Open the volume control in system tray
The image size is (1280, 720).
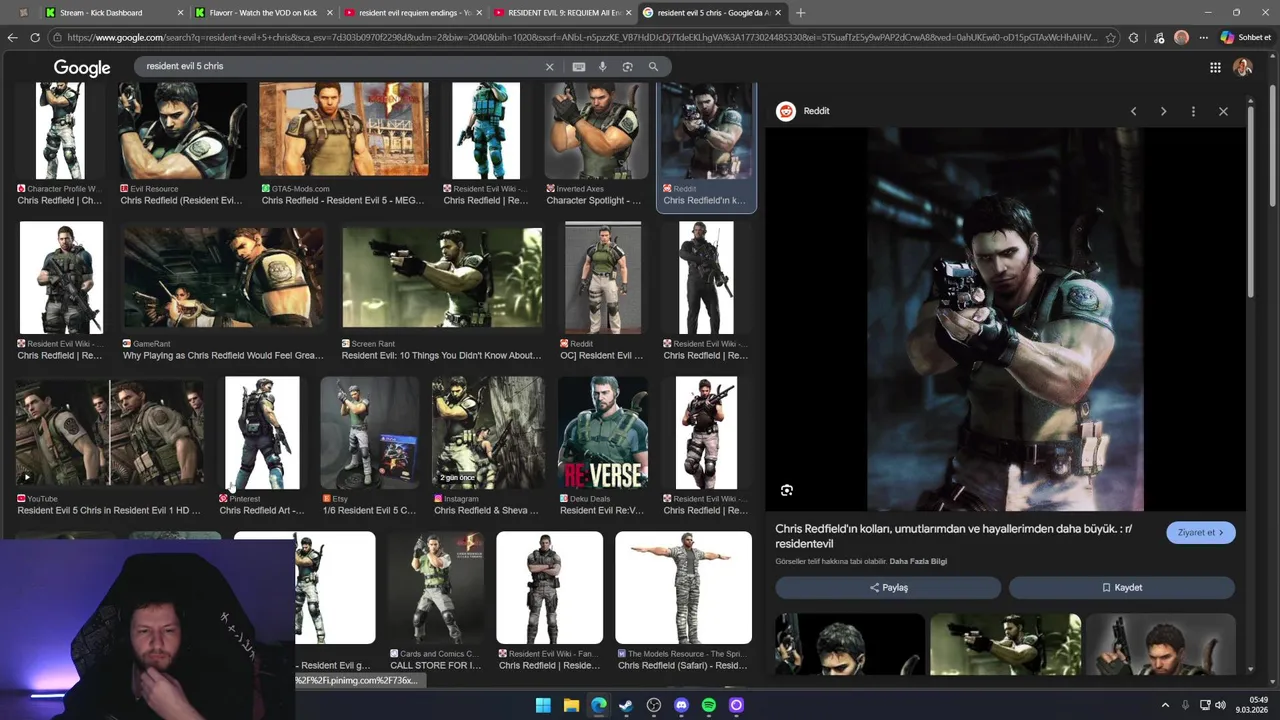point(1221,705)
